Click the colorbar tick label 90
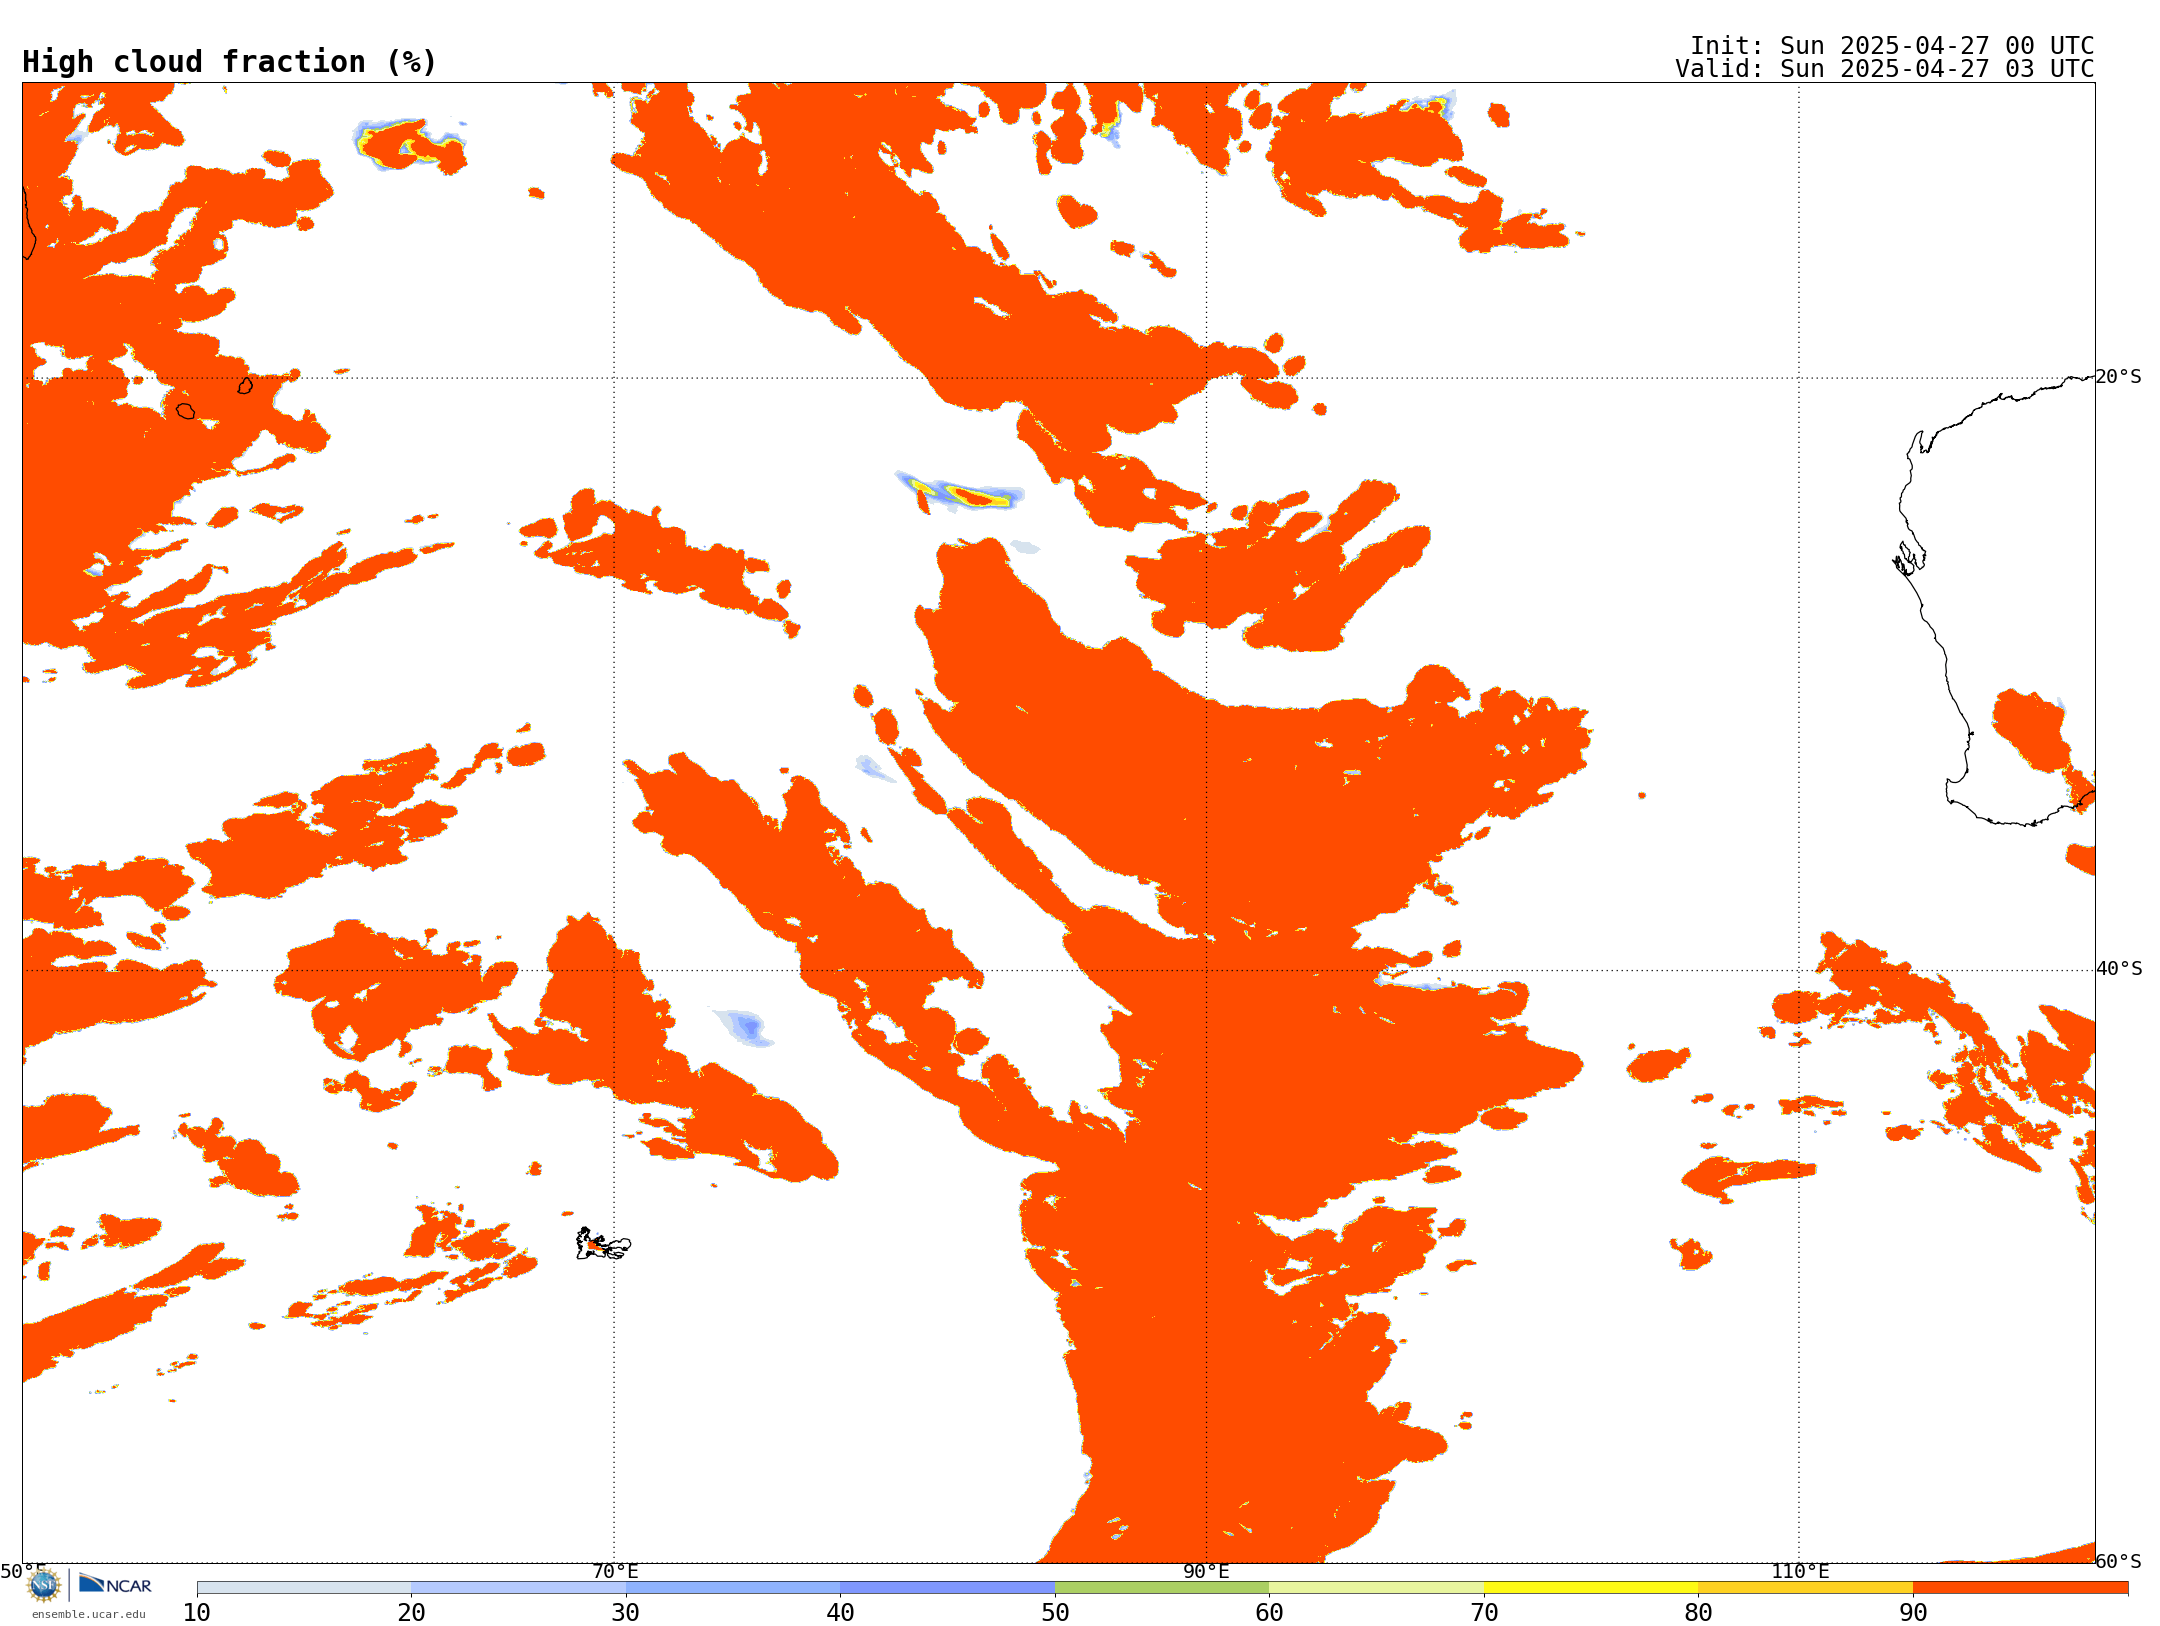This screenshot has height=1626, width=2160. (1913, 1612)
